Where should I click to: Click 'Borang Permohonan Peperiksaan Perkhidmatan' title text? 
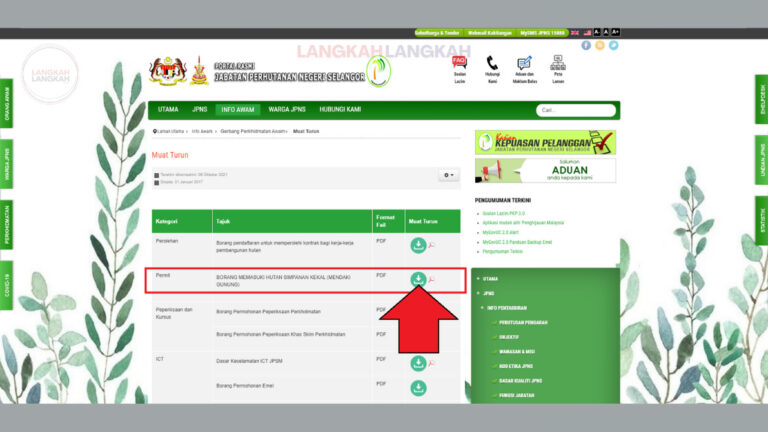(268, 312)
